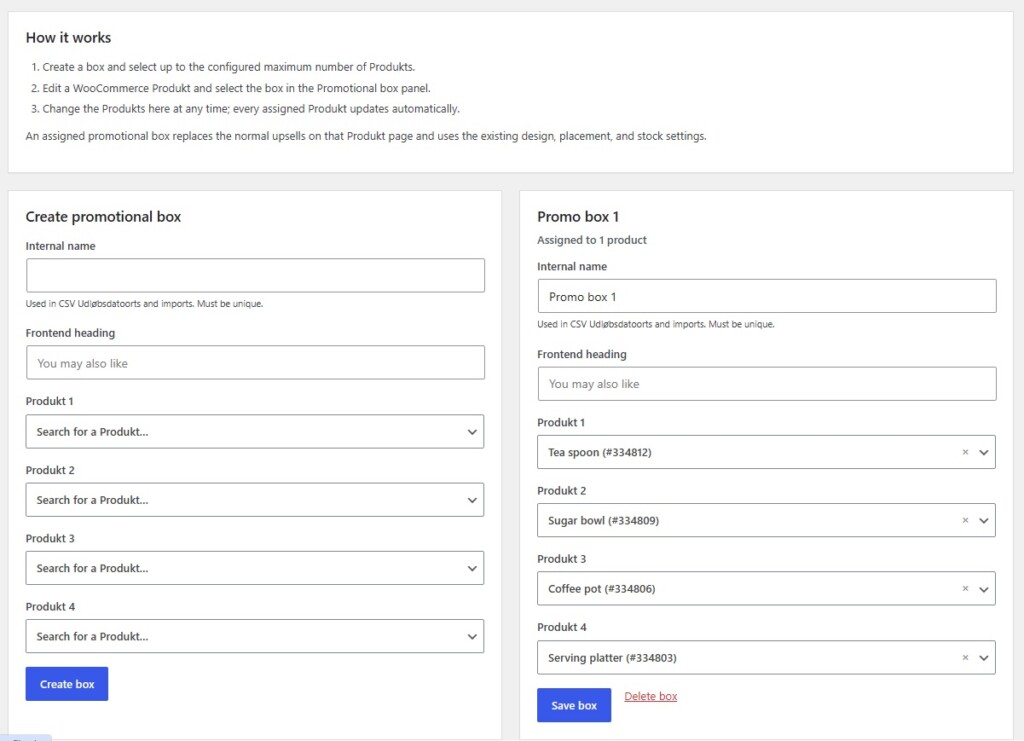Click the "Produkt 1" label above Tea spoon
Screen dimensions: 1024x741
pyautogui.click(x=561, y=422)
